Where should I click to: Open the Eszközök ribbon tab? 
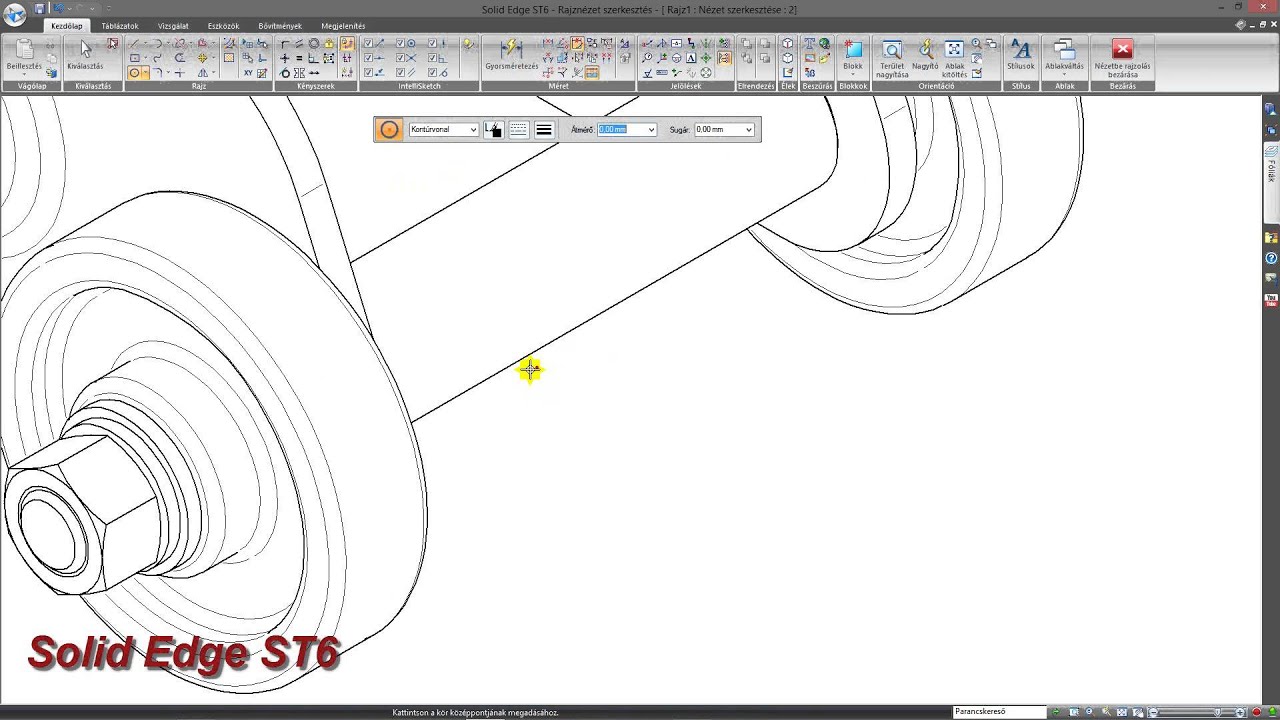[223, 26]
